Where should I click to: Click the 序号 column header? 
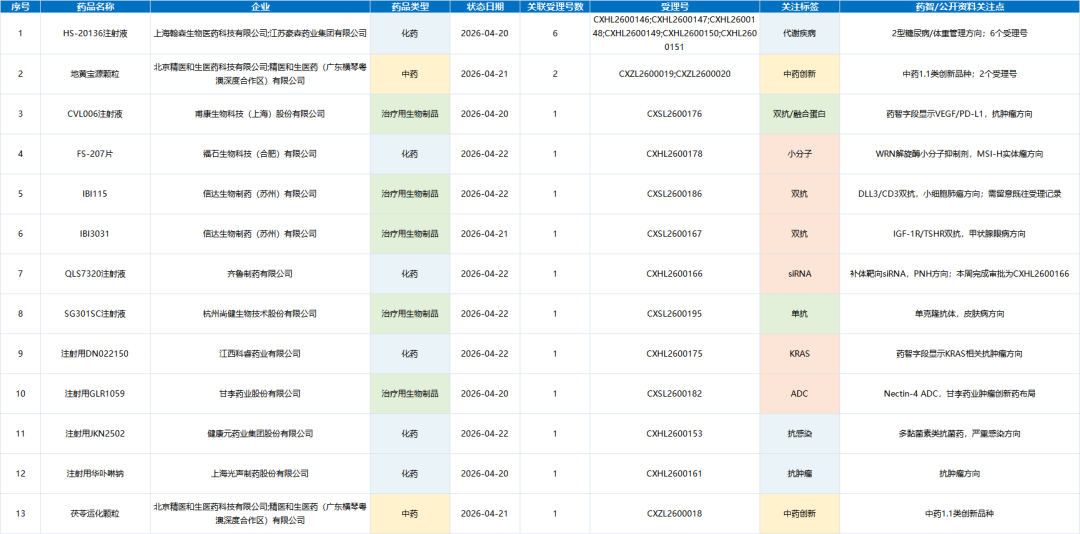tap(20, 6)
